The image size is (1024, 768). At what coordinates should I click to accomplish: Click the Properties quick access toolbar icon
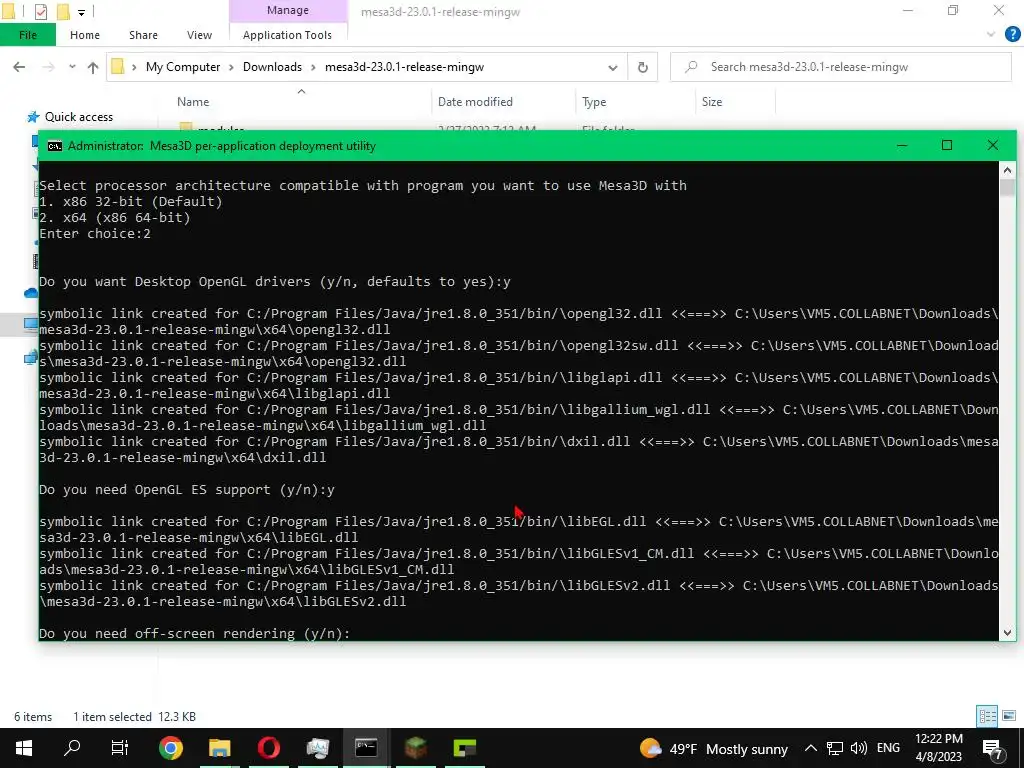click(40, 11)
